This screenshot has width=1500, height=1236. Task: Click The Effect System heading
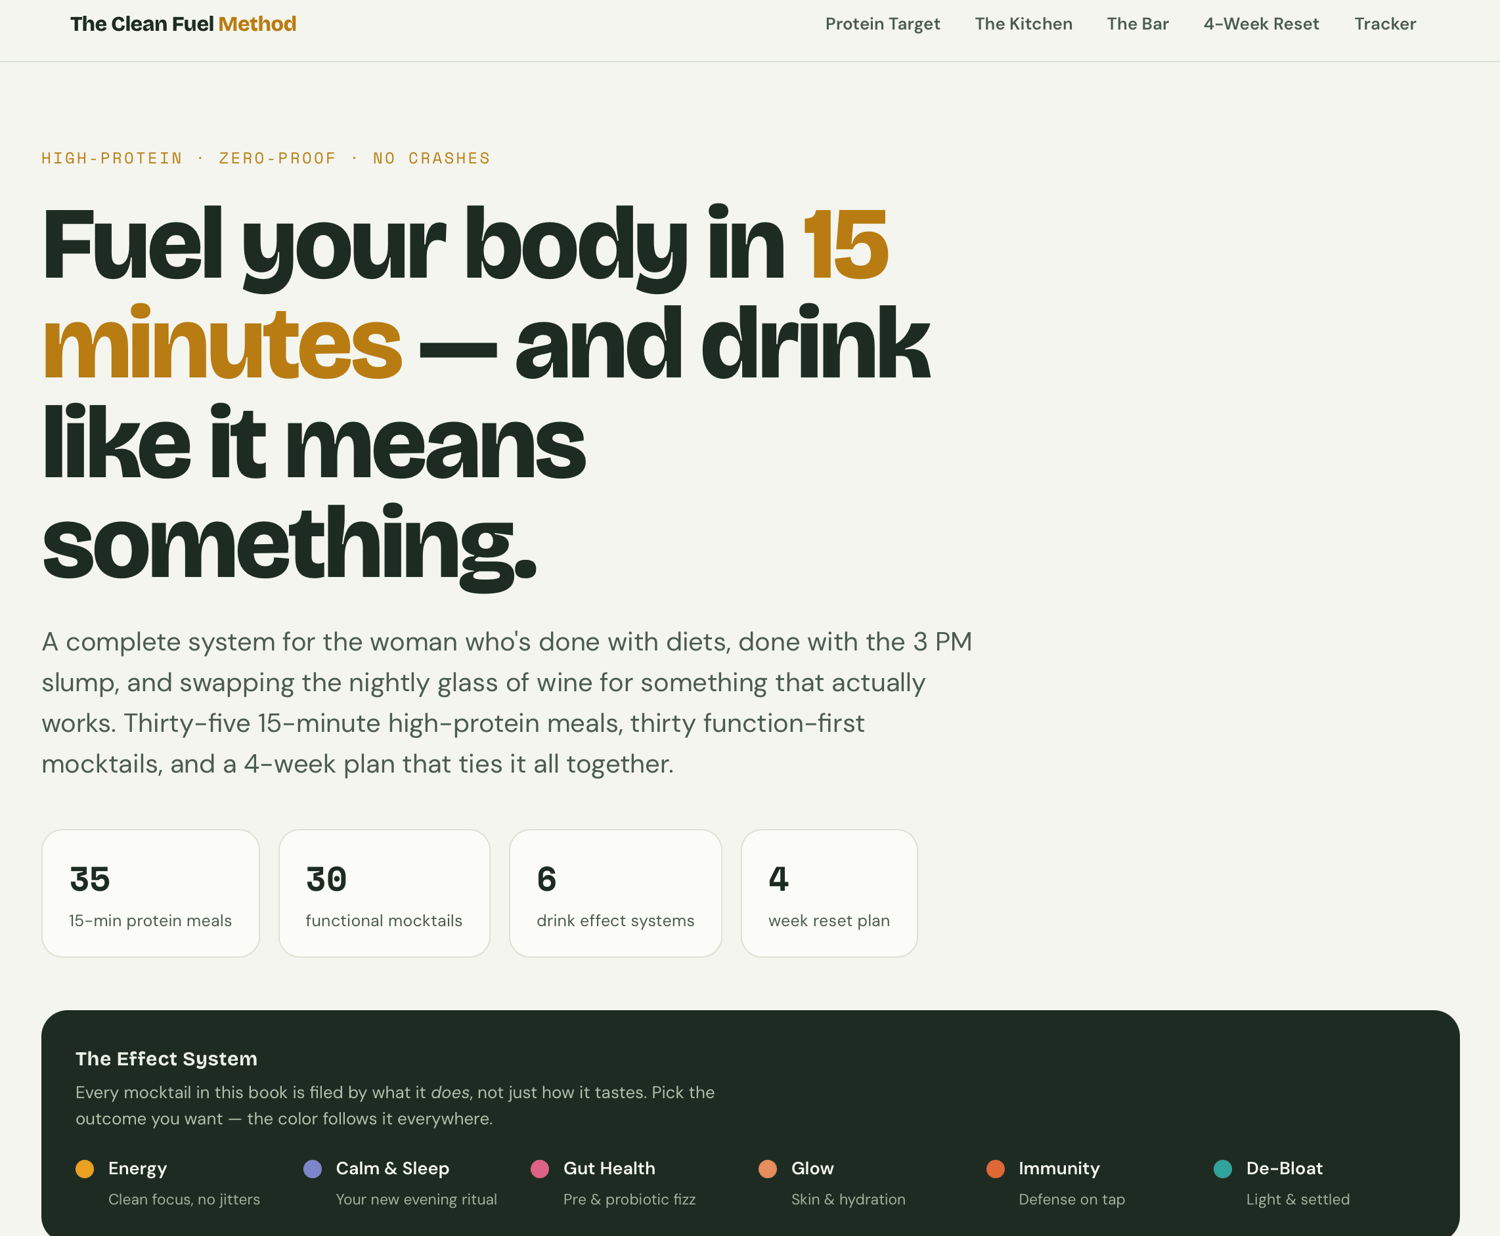pos(166,1058)
